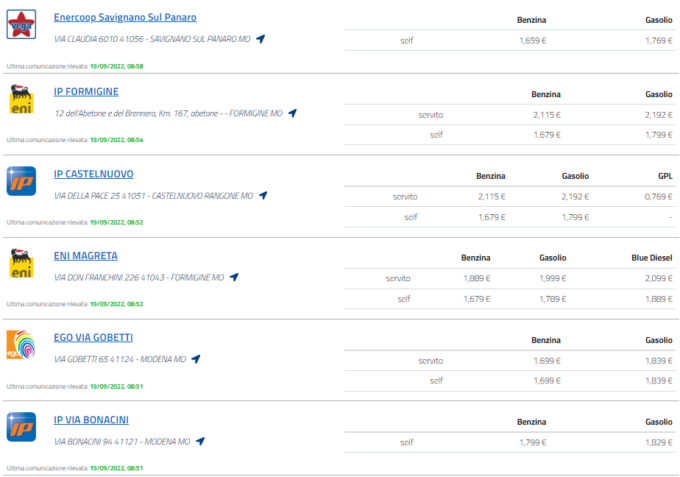The height and width of the screenshot is (477, 680).
Task: Click IP VIA BONACINI self Gasolio 1,829 €
Action: 659,443
